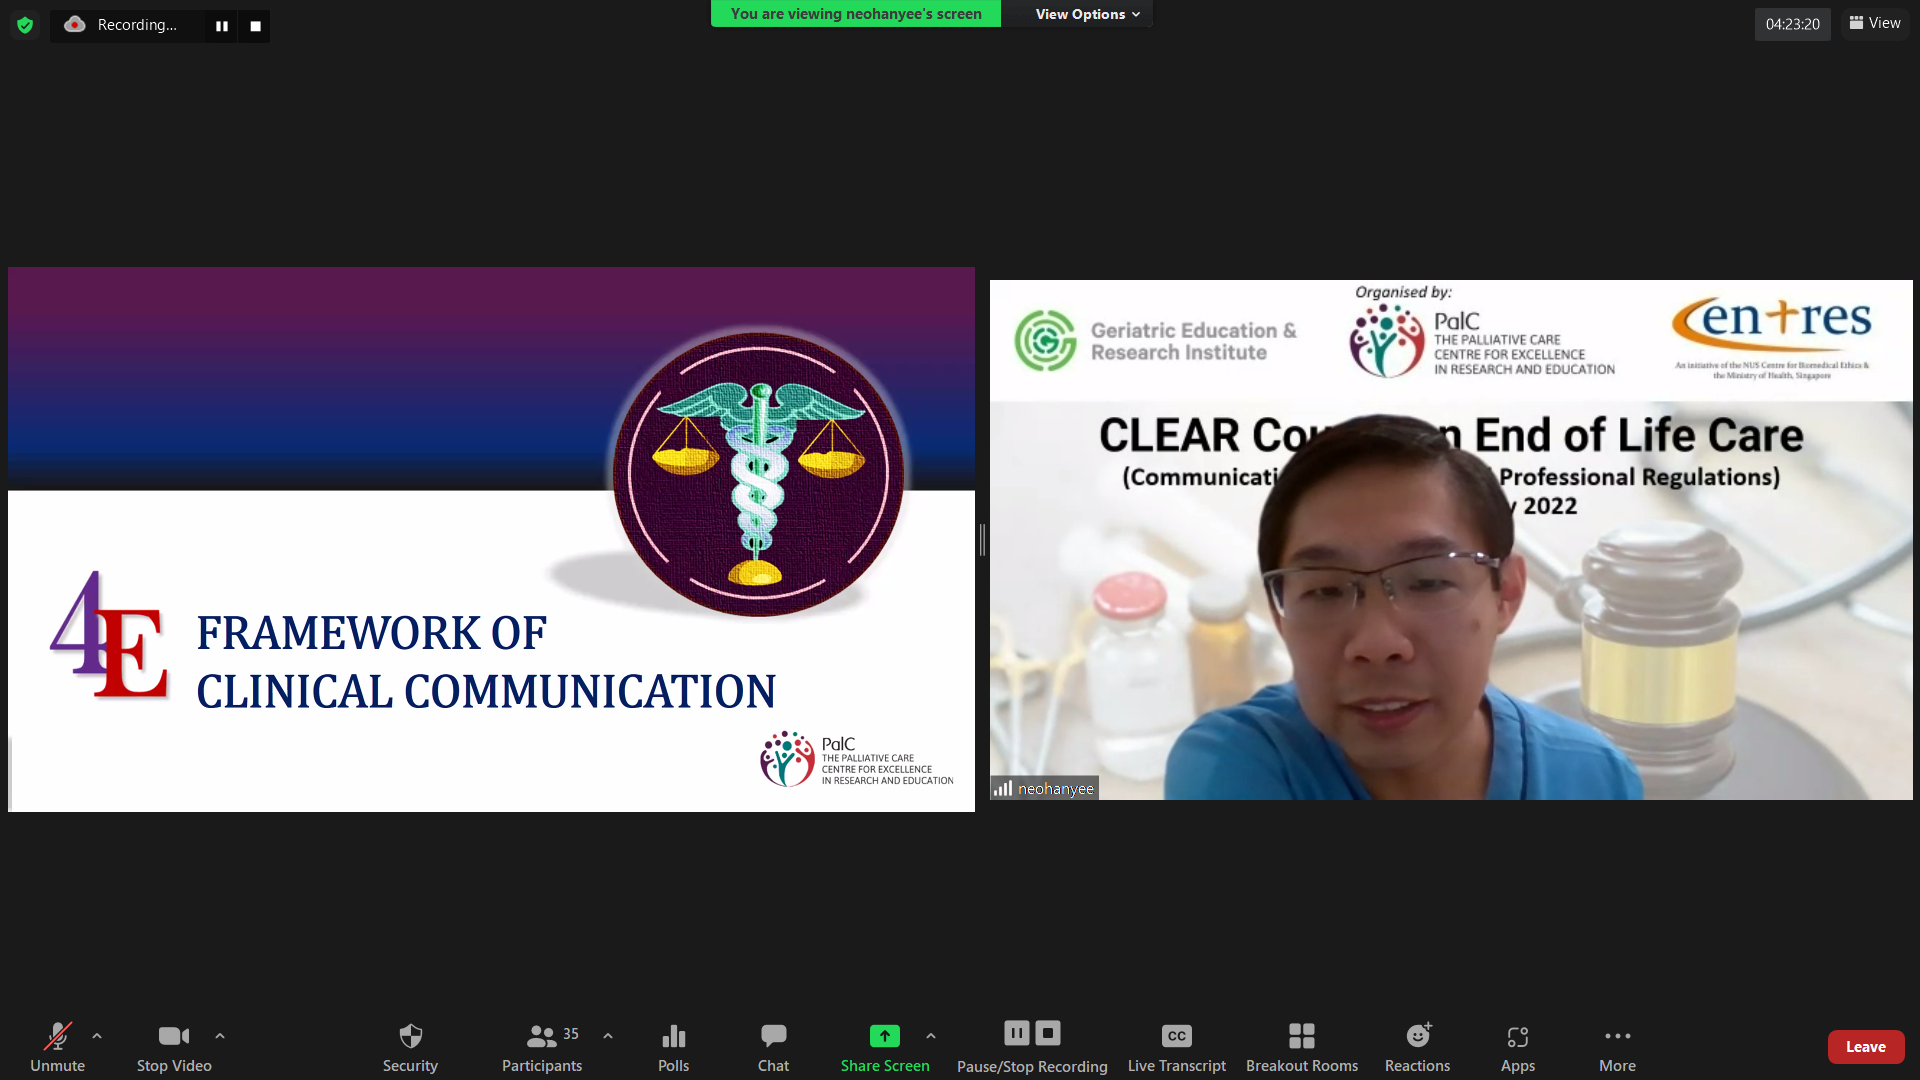The image size is (1920, 1080).
Task: Expand audio options arrow beside Unmute
Action: [x=97, y=1036]
